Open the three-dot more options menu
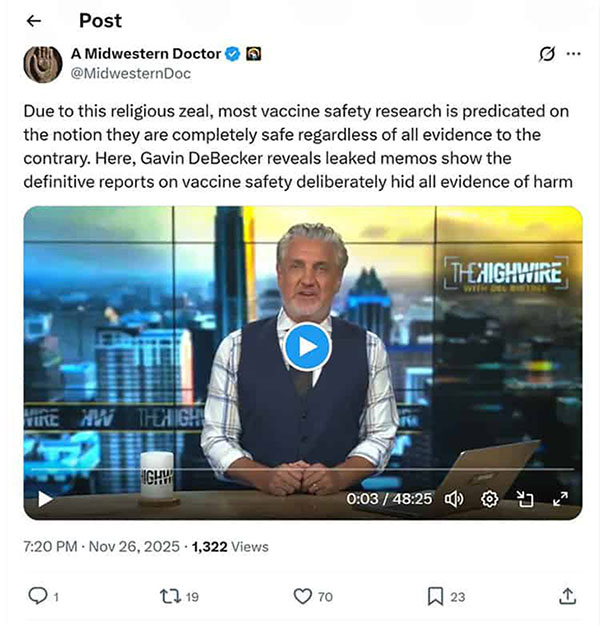Viewport: 600px width, 625px height. coord(573,54)
